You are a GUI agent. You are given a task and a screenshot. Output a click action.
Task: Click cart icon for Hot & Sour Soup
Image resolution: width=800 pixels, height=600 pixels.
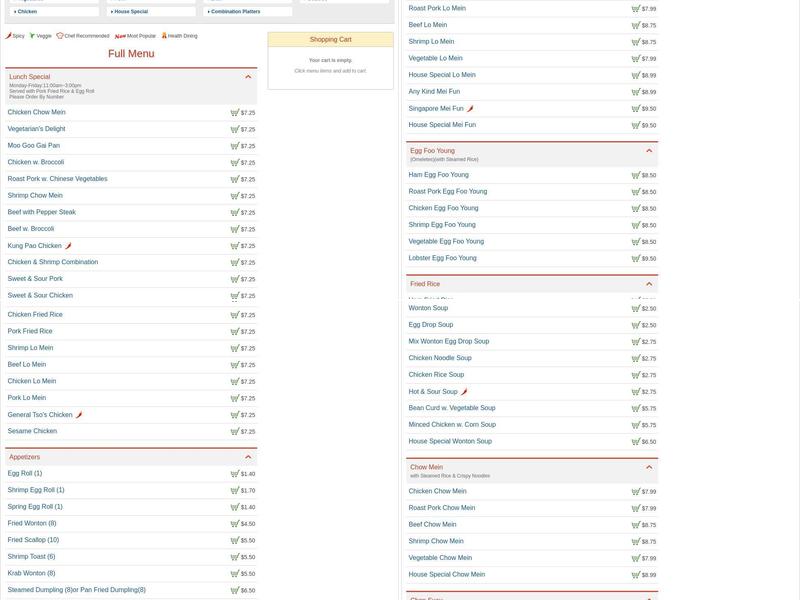(636, 392)
